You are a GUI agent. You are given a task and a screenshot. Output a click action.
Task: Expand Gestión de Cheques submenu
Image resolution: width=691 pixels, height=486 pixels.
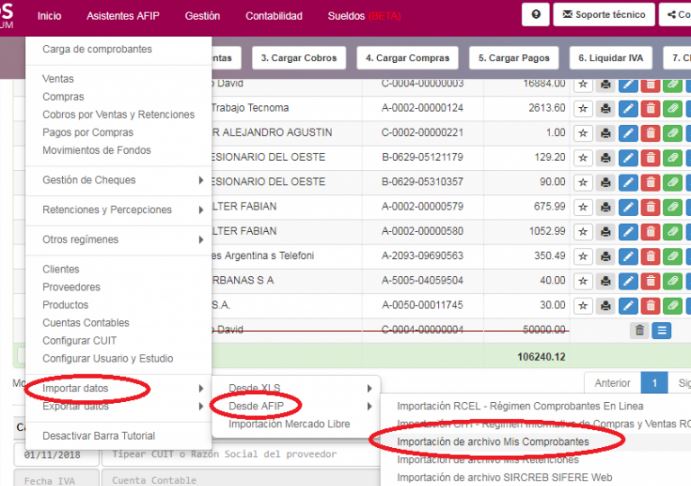pos(121,180)
